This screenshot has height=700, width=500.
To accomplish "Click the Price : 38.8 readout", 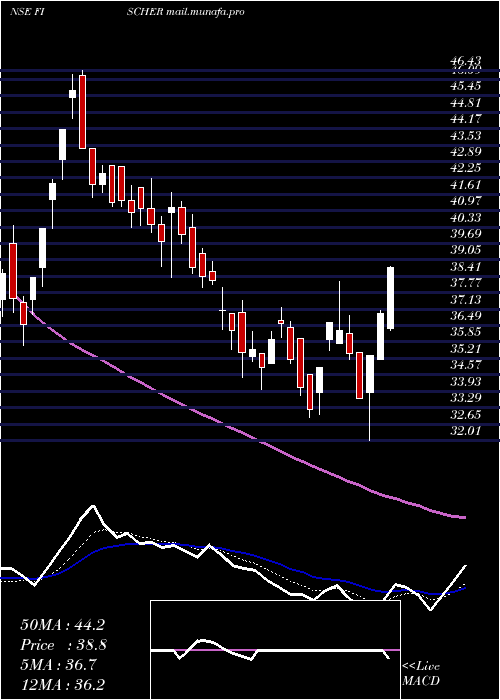I will pos(63,645).
